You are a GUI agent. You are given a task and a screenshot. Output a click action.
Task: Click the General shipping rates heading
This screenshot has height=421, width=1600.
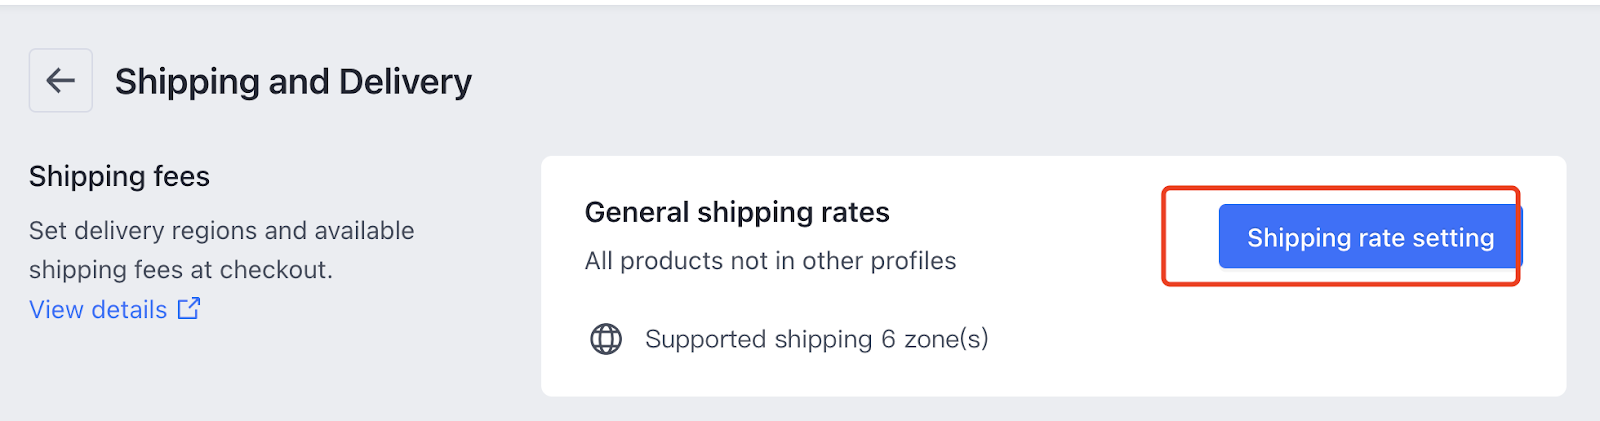point(737,212)
